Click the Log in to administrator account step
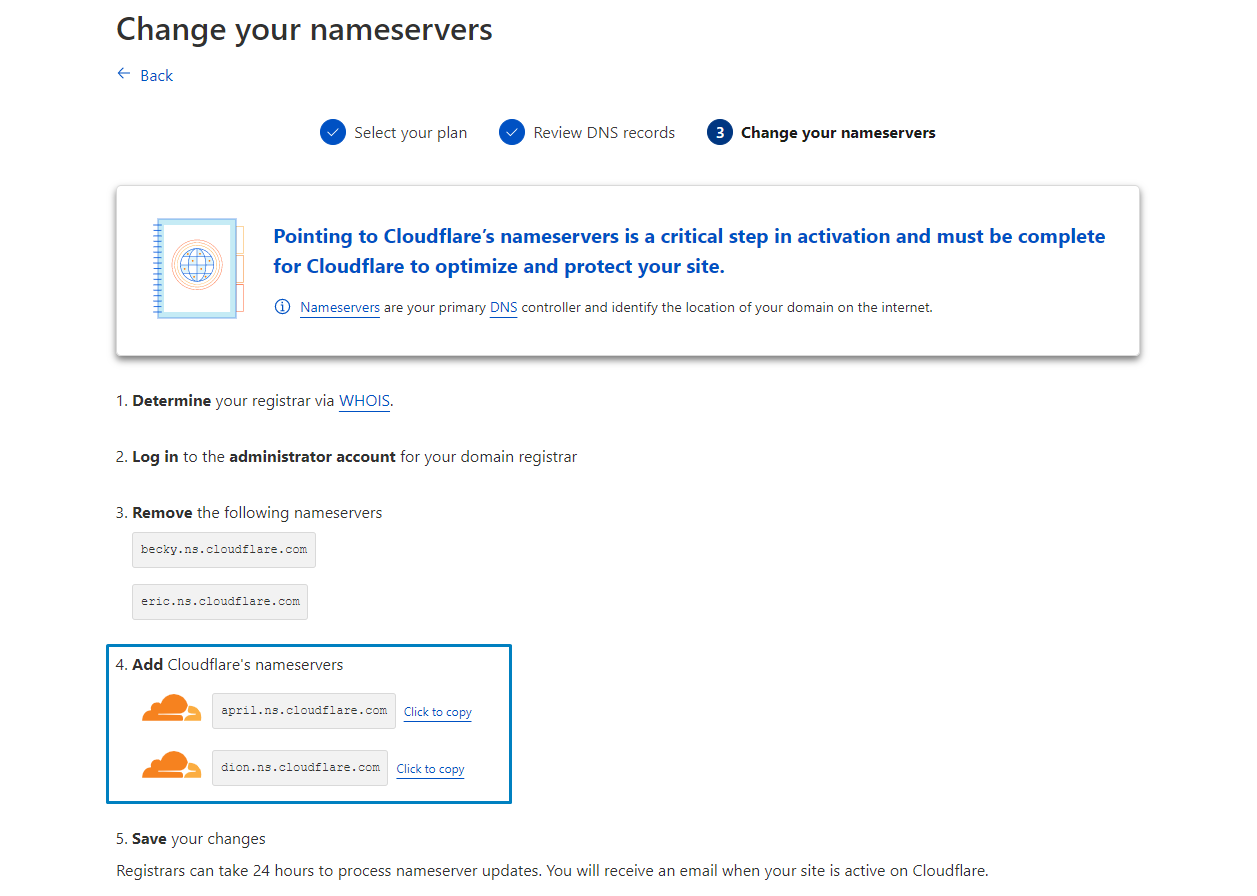The height and width of the screenshot is (896, 1257). [346, 457]
